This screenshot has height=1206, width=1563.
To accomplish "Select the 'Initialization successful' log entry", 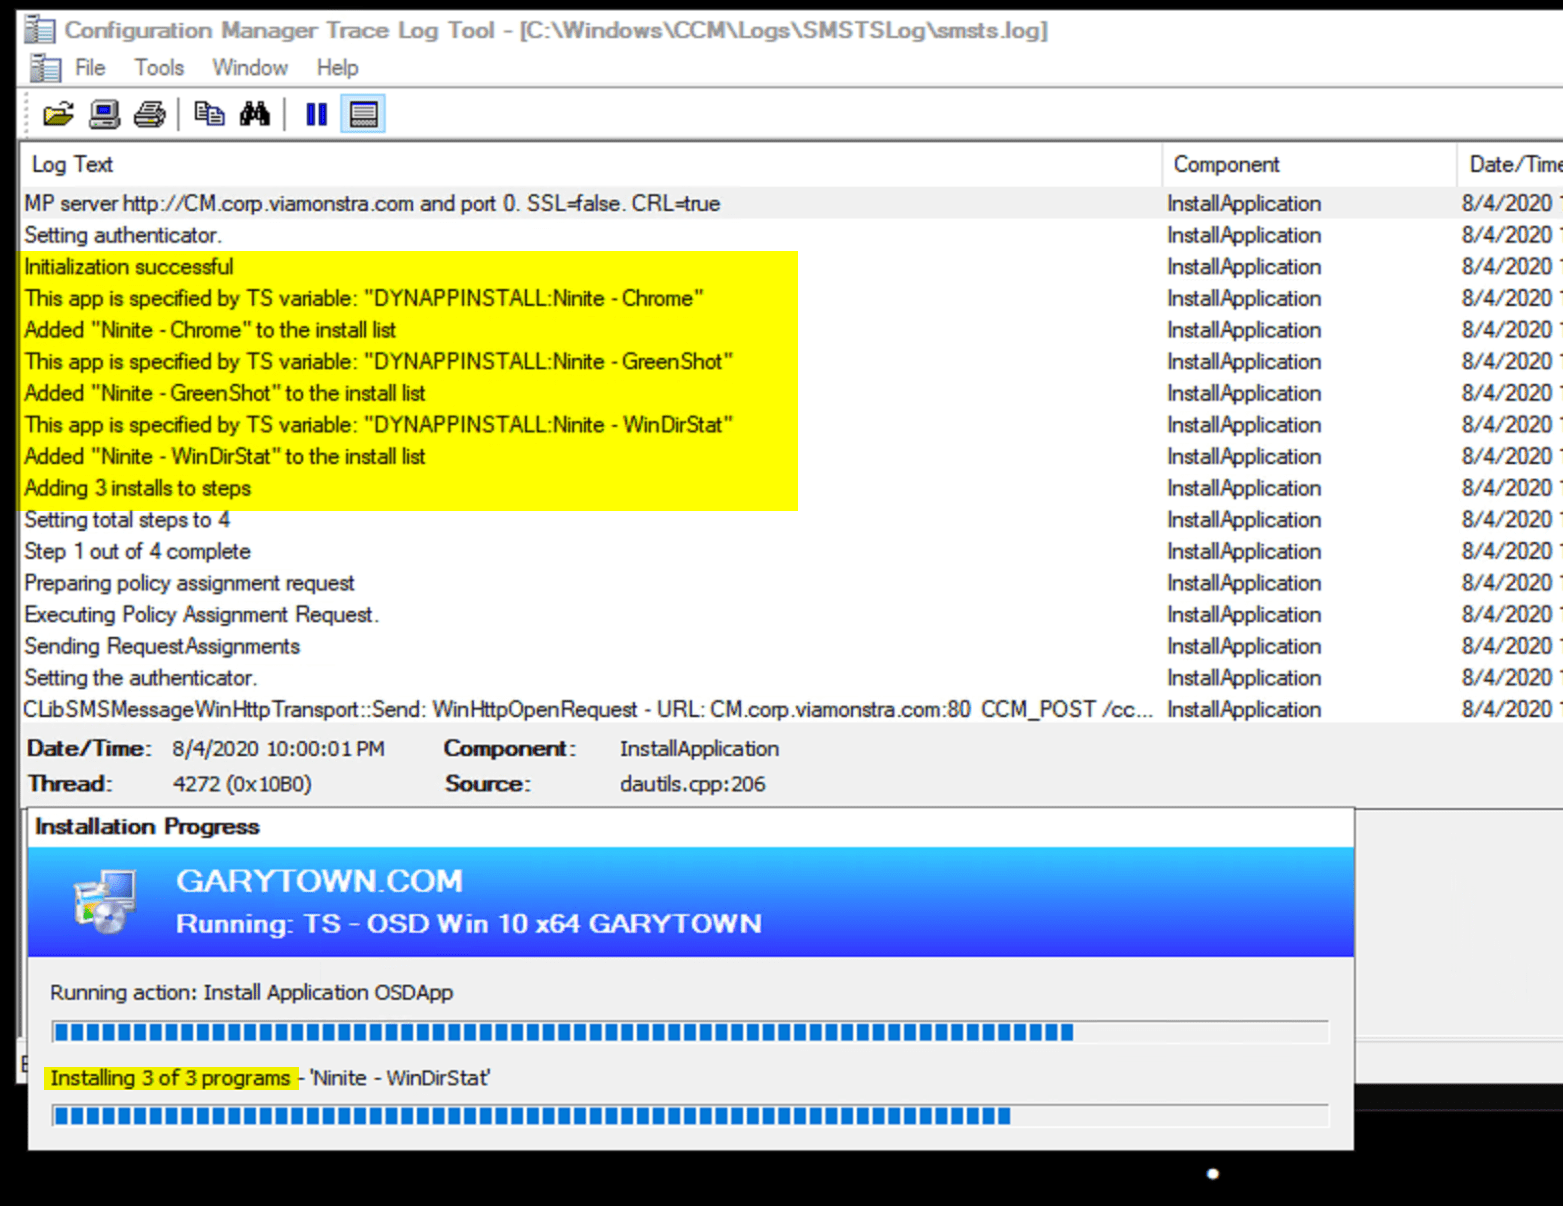I will [129, 267].
